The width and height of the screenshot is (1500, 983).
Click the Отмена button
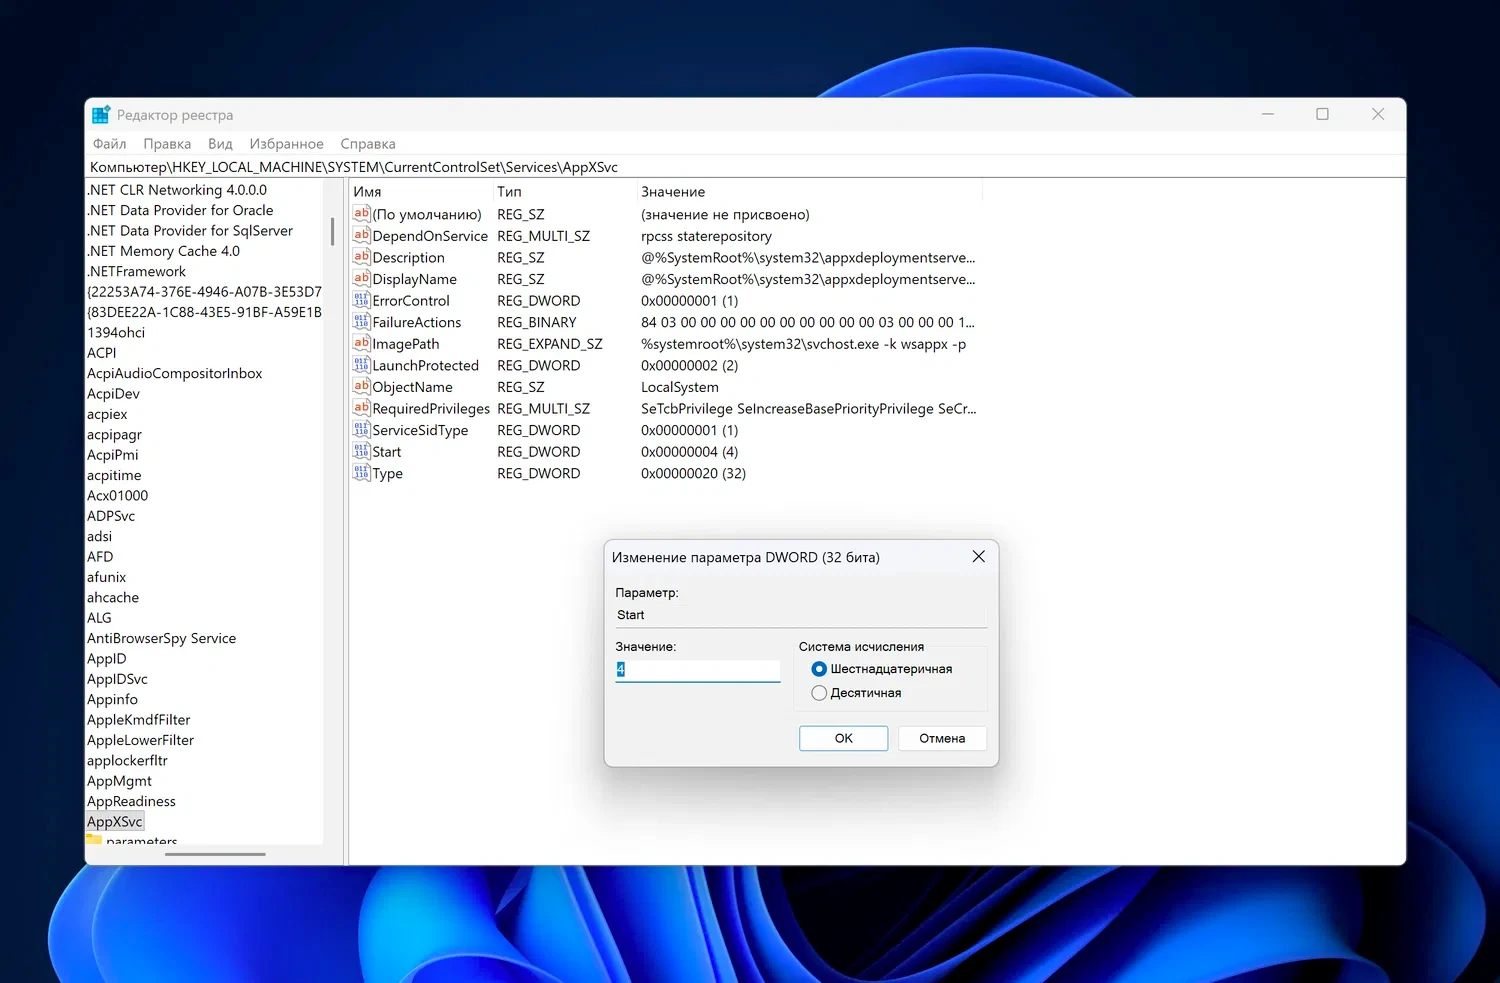click(941, 738)
